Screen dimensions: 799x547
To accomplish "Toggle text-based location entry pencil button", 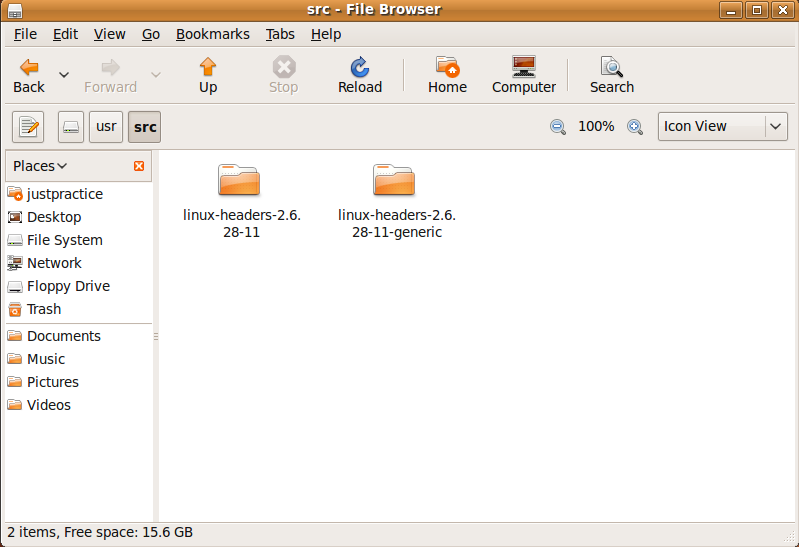I will (28, 127).
